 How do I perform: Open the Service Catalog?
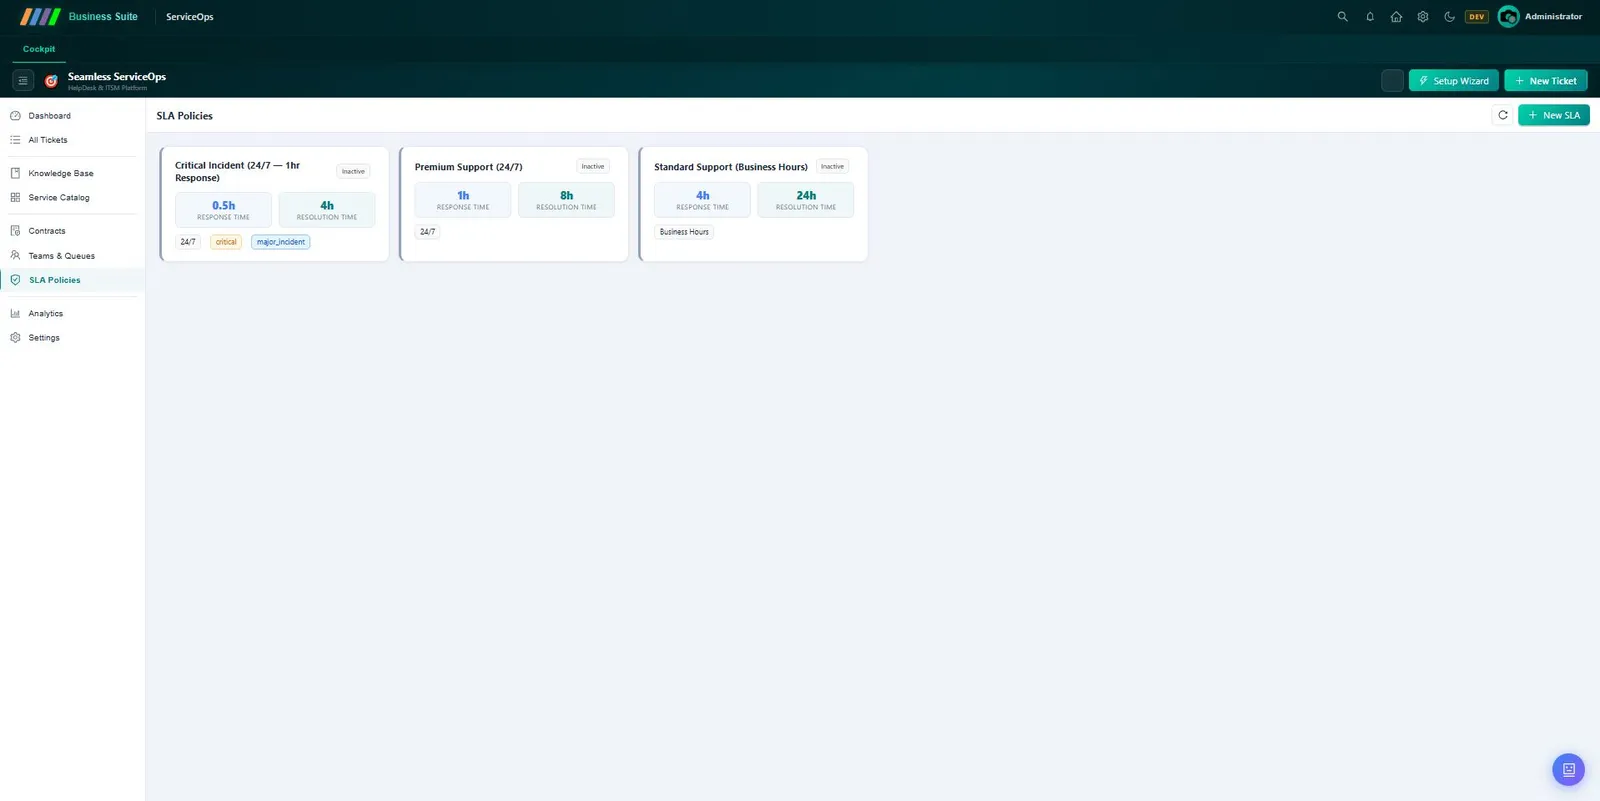73,198
